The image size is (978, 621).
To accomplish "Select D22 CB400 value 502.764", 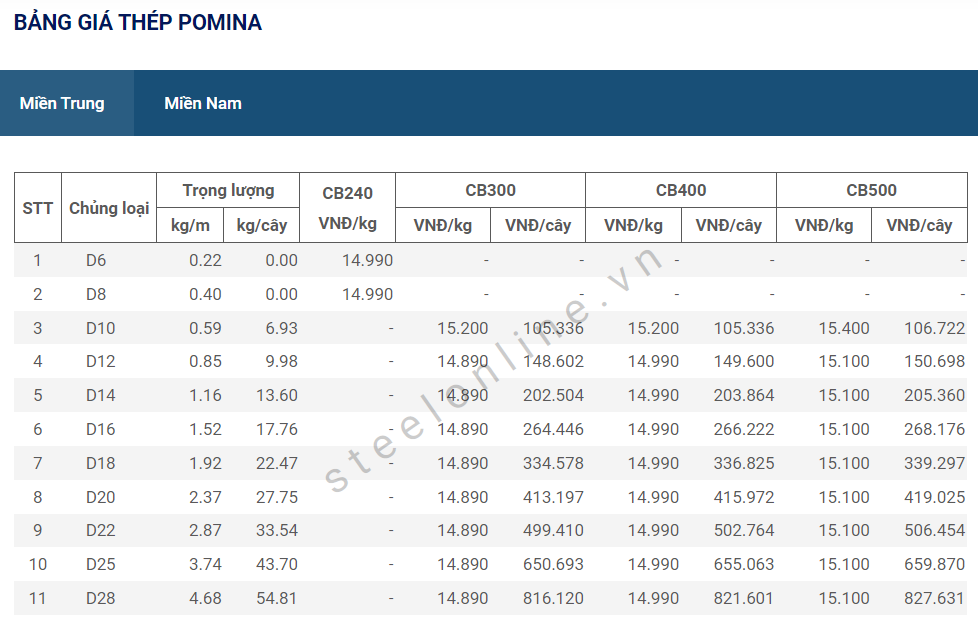I will (743, 530).
